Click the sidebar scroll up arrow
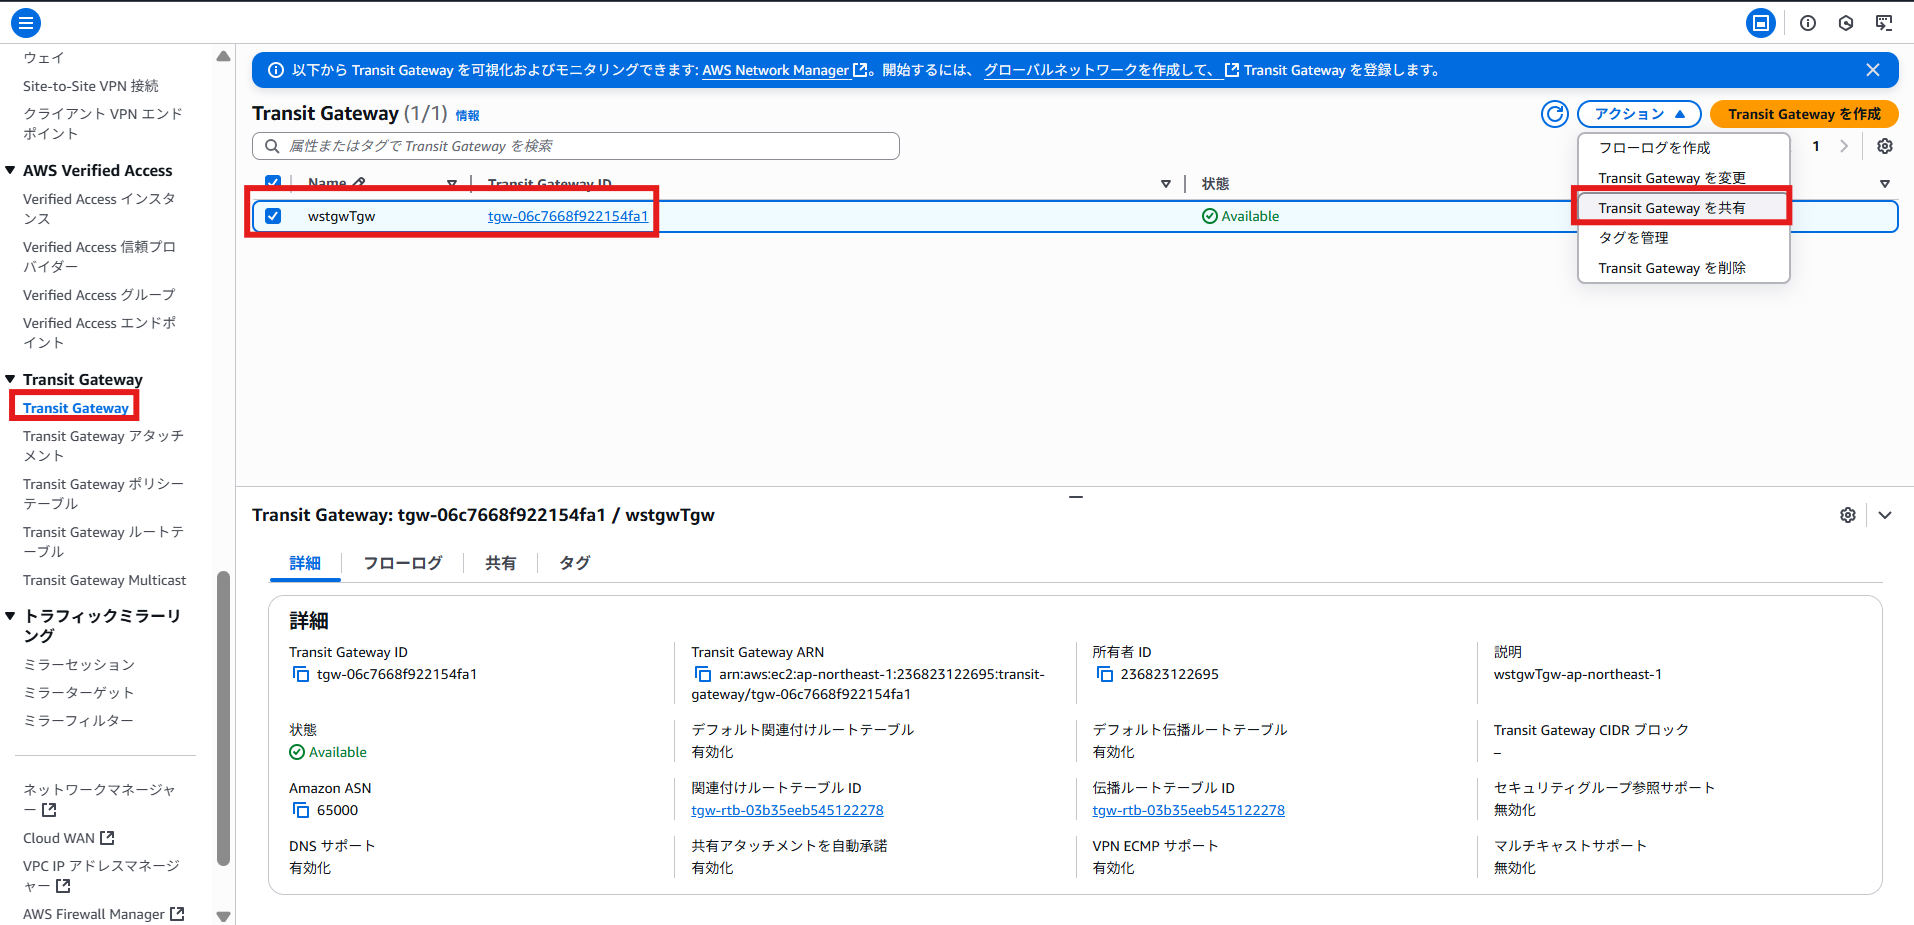The image size is (1914, 925). [223, 57]
